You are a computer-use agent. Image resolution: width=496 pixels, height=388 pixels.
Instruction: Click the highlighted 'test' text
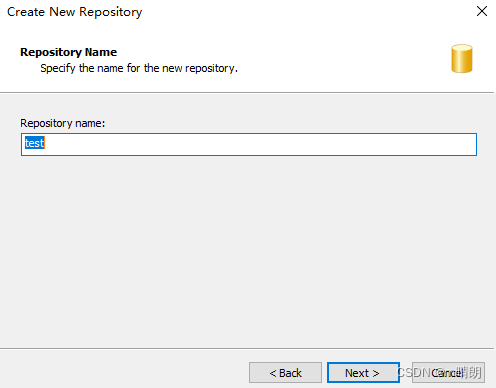[35, 143]
